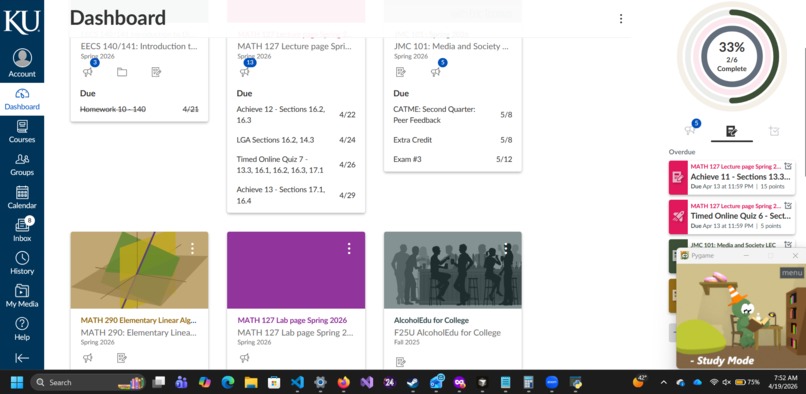The height and width of the screenshot is (394, 806).
Task: Open Timed Online Quiz 6 overdue item
Action: 742,216
